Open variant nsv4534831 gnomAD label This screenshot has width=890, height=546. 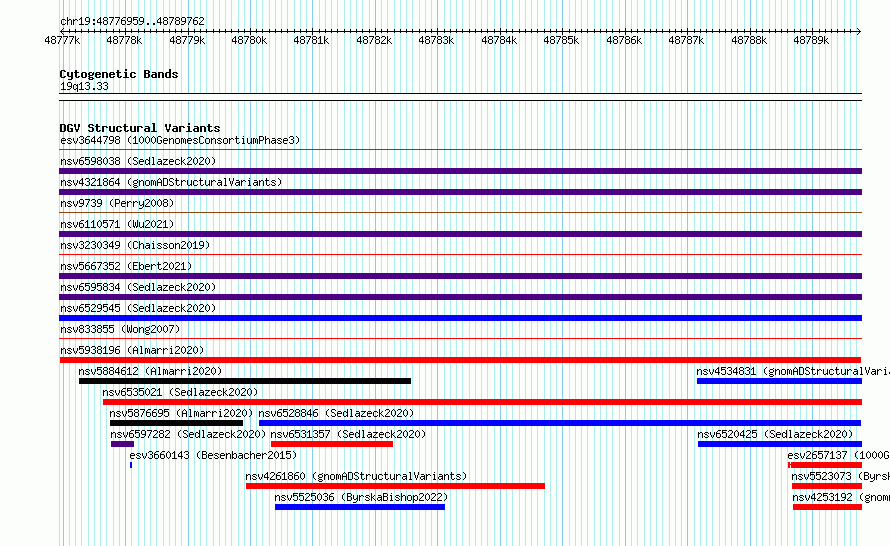[793, 371]
